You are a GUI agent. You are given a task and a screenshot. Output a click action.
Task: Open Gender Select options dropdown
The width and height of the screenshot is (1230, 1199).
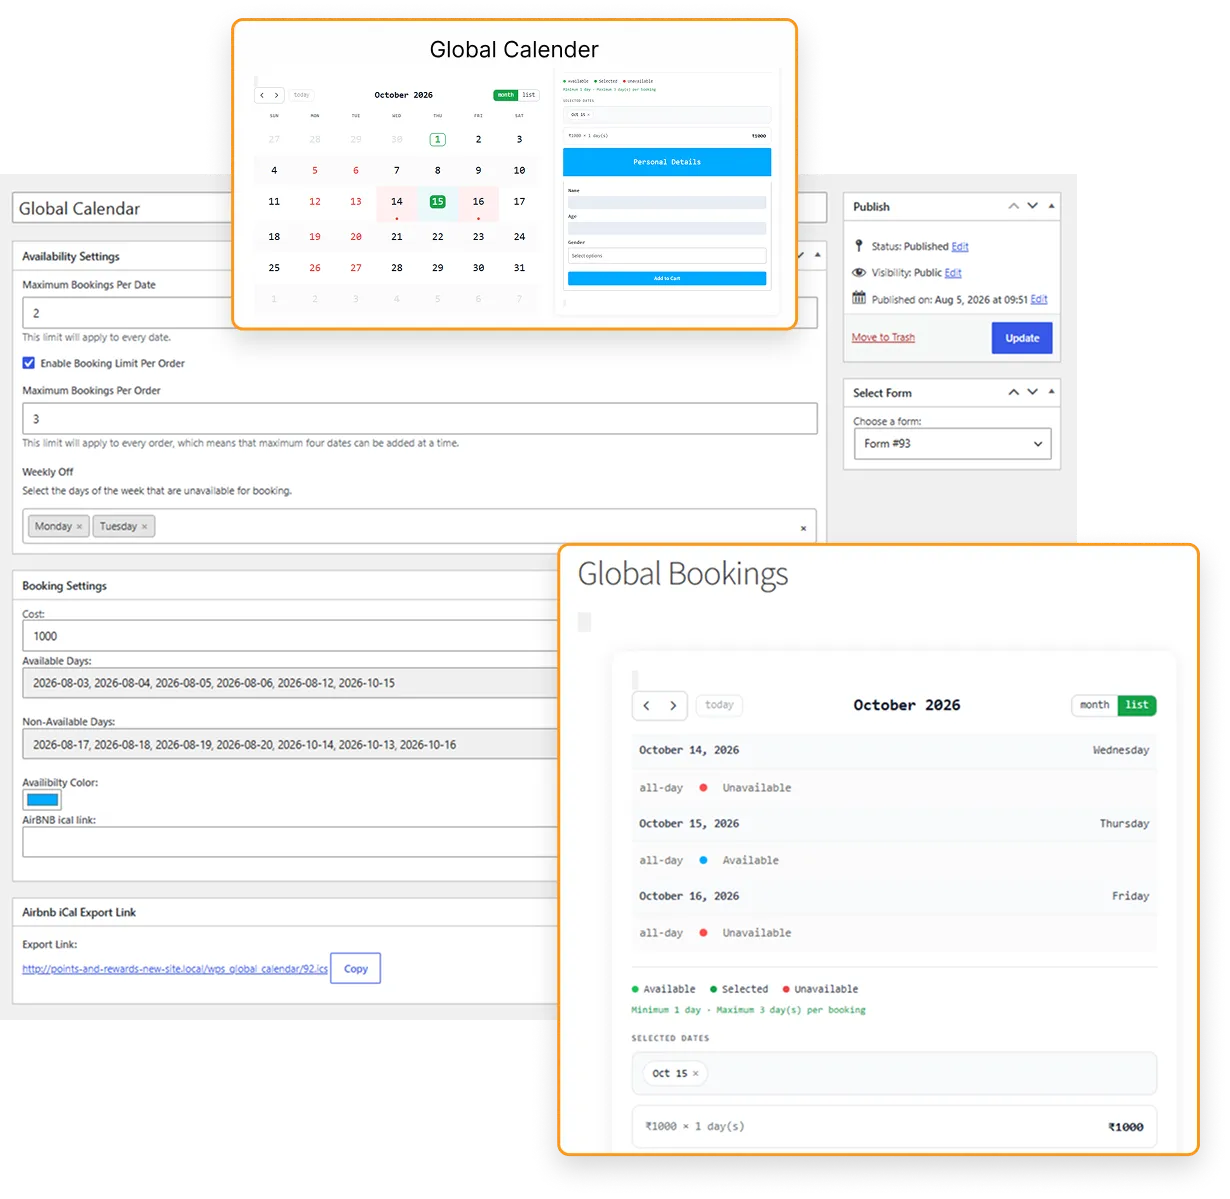tap(667, 256)
